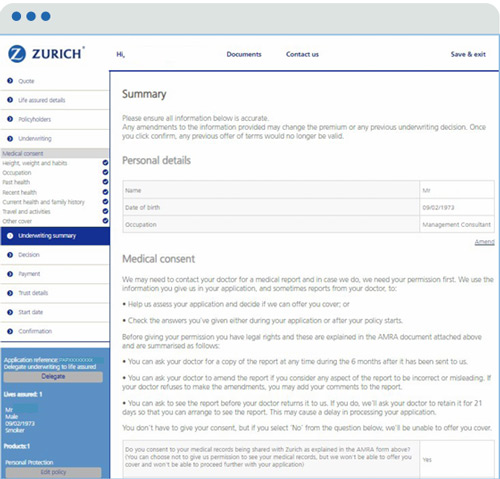The image size is (500, 479).
Task: Click the arrow icon beside Confirmation
Action: coord(10,331)
